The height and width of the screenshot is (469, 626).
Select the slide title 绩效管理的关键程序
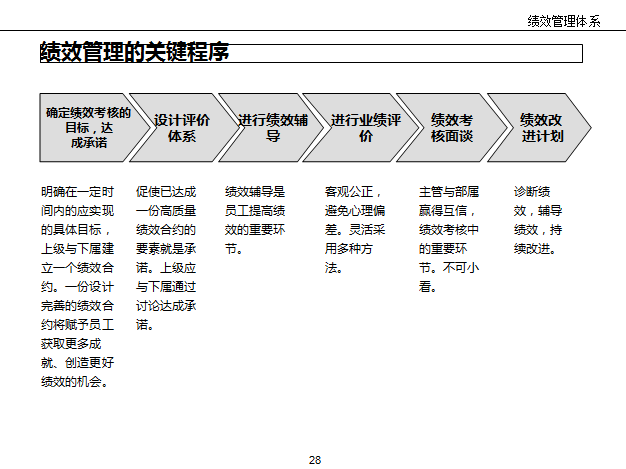pyautogui.click(x=135, y=52)
